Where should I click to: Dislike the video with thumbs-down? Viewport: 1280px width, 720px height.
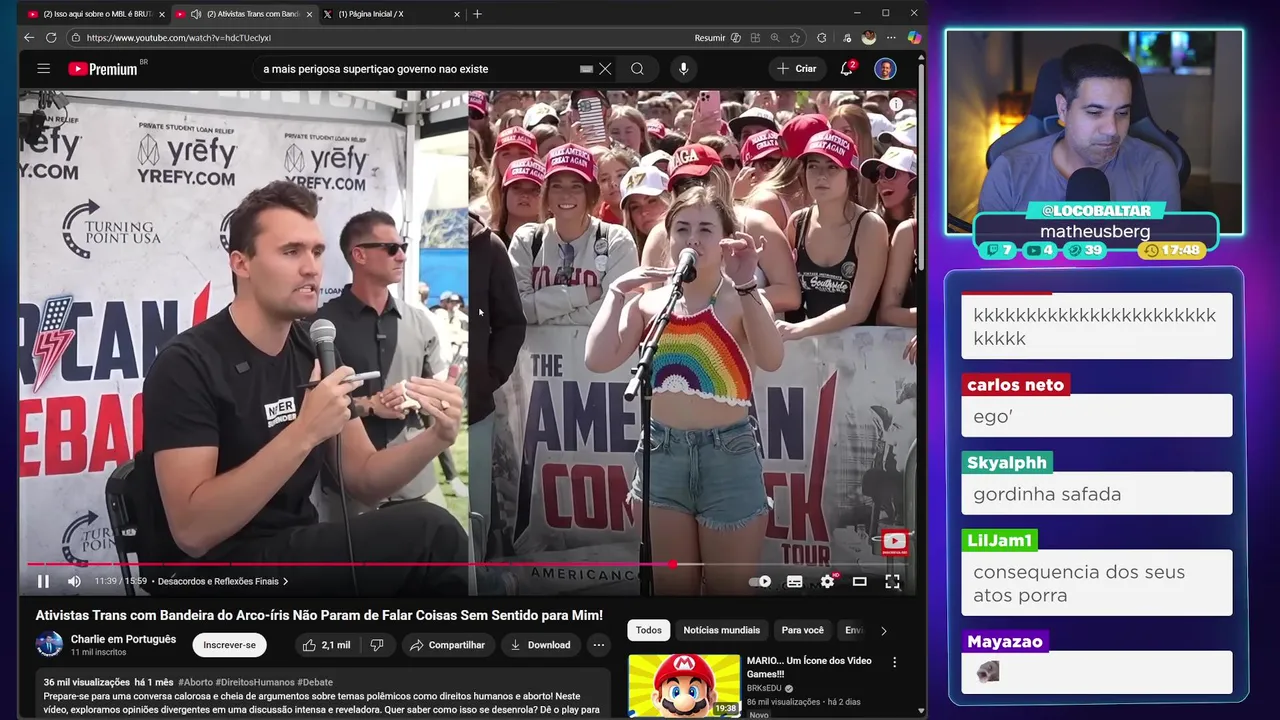pos(377,645)
